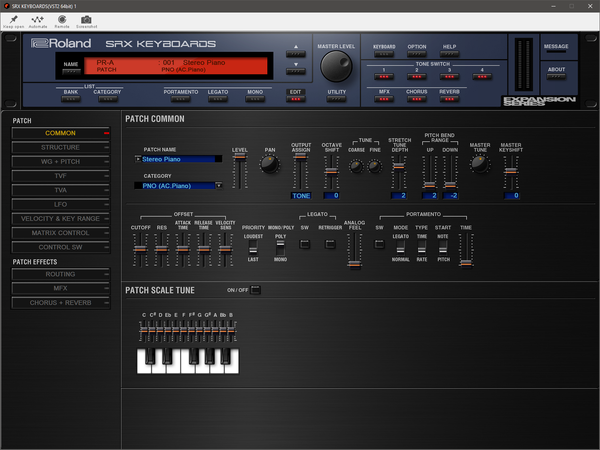
Task: Open the MATRIX CONTROL tab
Action: (x=60, y=233)
